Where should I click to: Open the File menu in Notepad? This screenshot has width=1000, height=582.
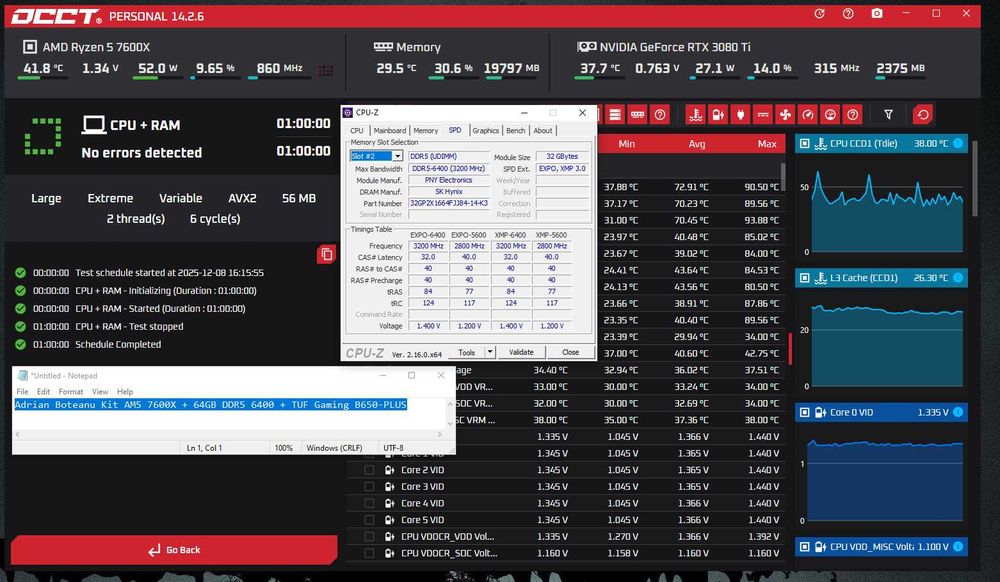[x=22, y=391]
